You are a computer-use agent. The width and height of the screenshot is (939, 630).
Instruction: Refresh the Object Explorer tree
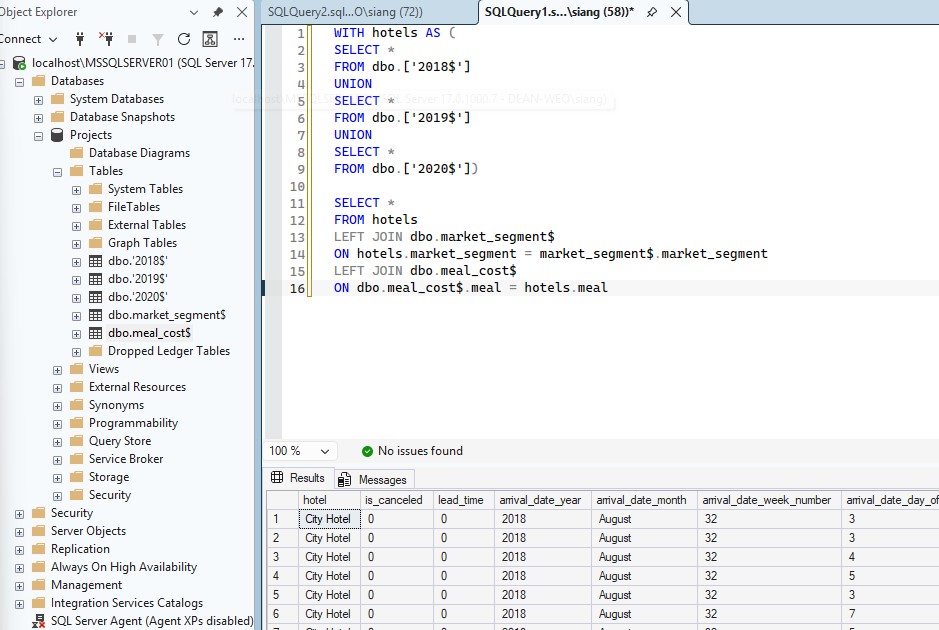pos(184,39)
